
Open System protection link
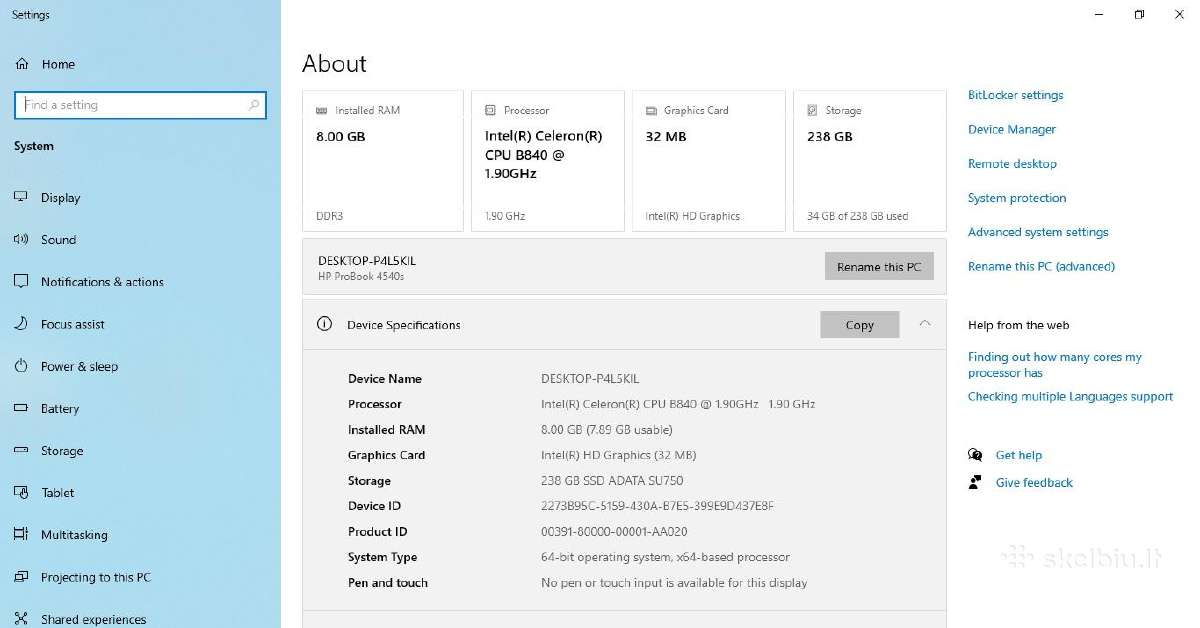point(1017,198)
